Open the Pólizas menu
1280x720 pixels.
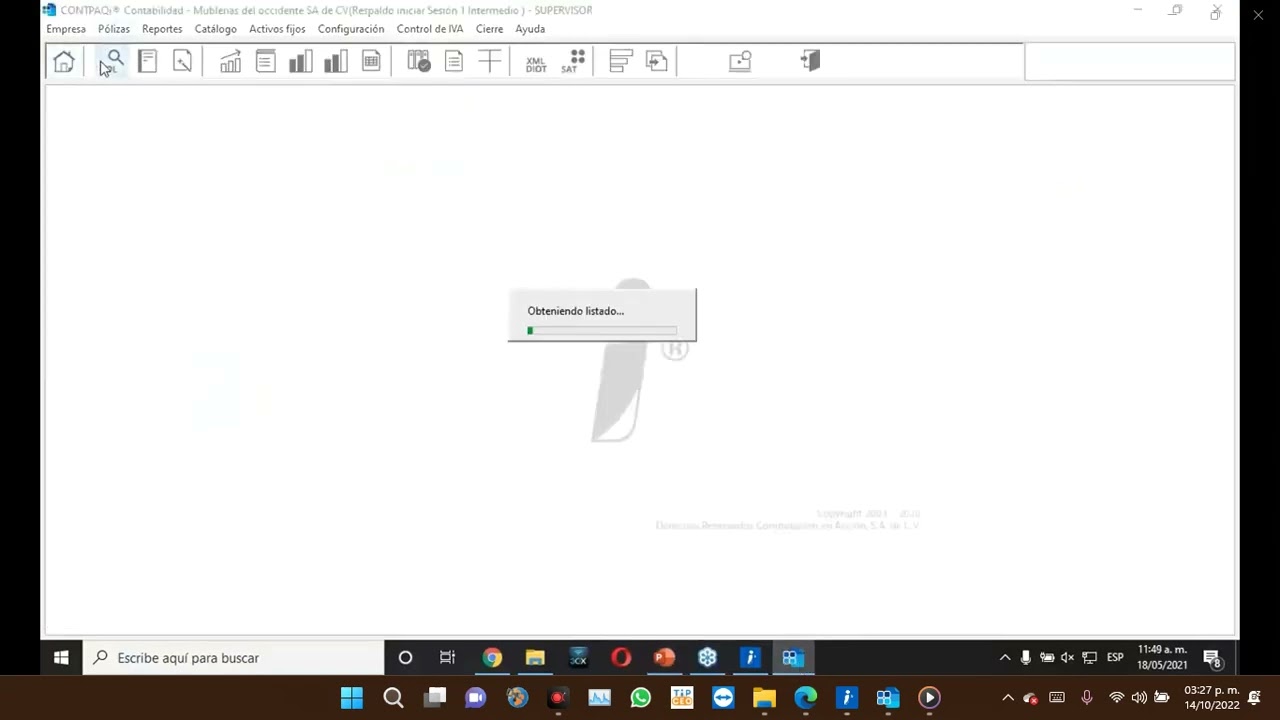114,29
